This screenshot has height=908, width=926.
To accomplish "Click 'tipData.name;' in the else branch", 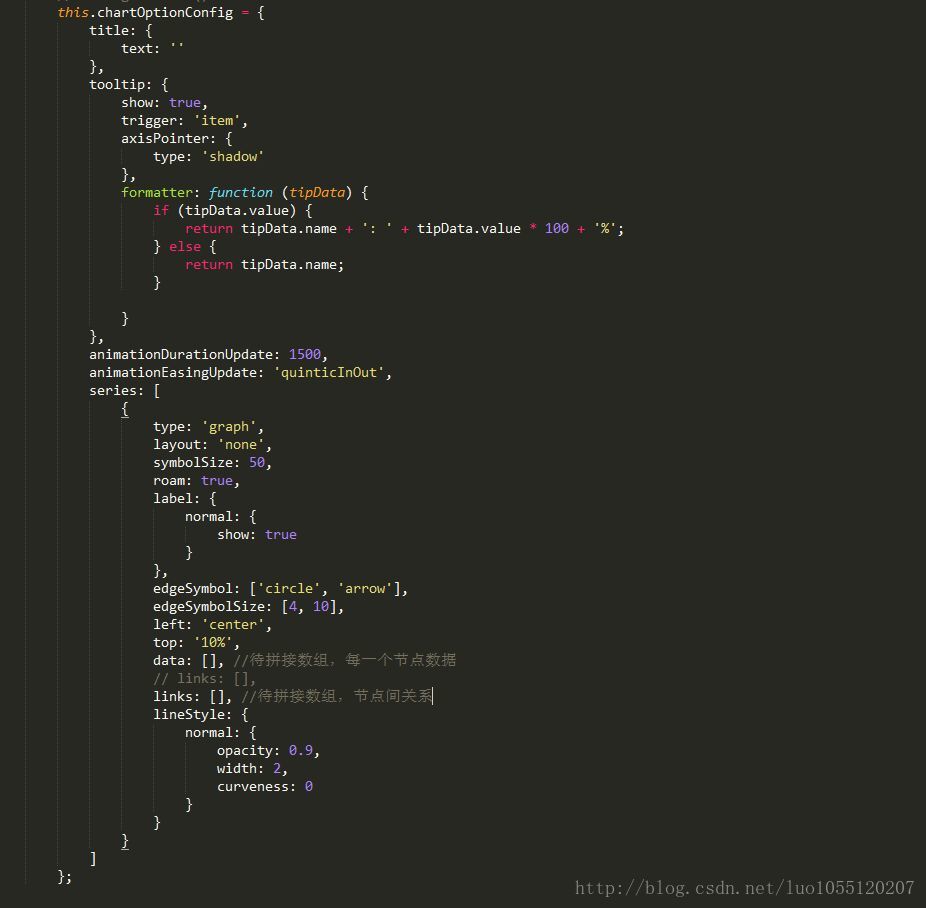I will click(292, 264).
